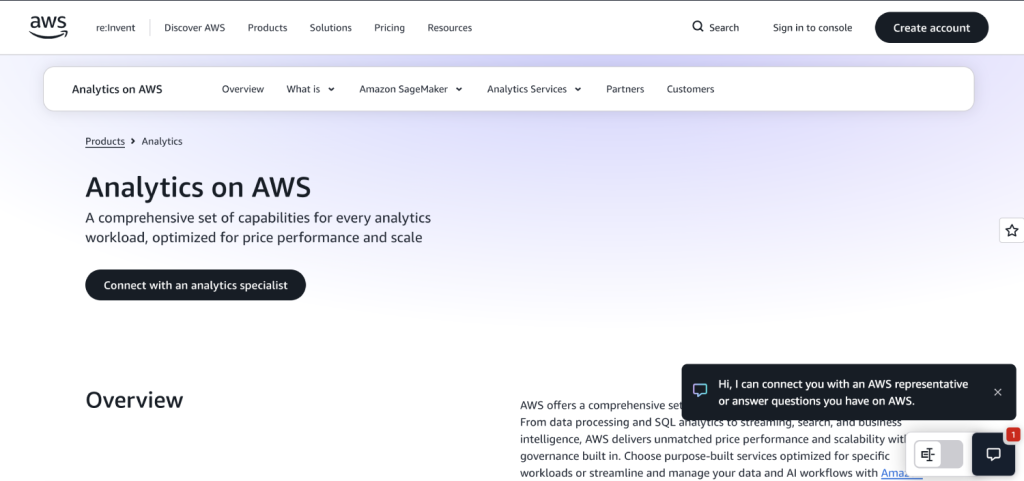
Task: Expand the Amazon SageMaker dropdown
Action: click(x=411, y=89)
